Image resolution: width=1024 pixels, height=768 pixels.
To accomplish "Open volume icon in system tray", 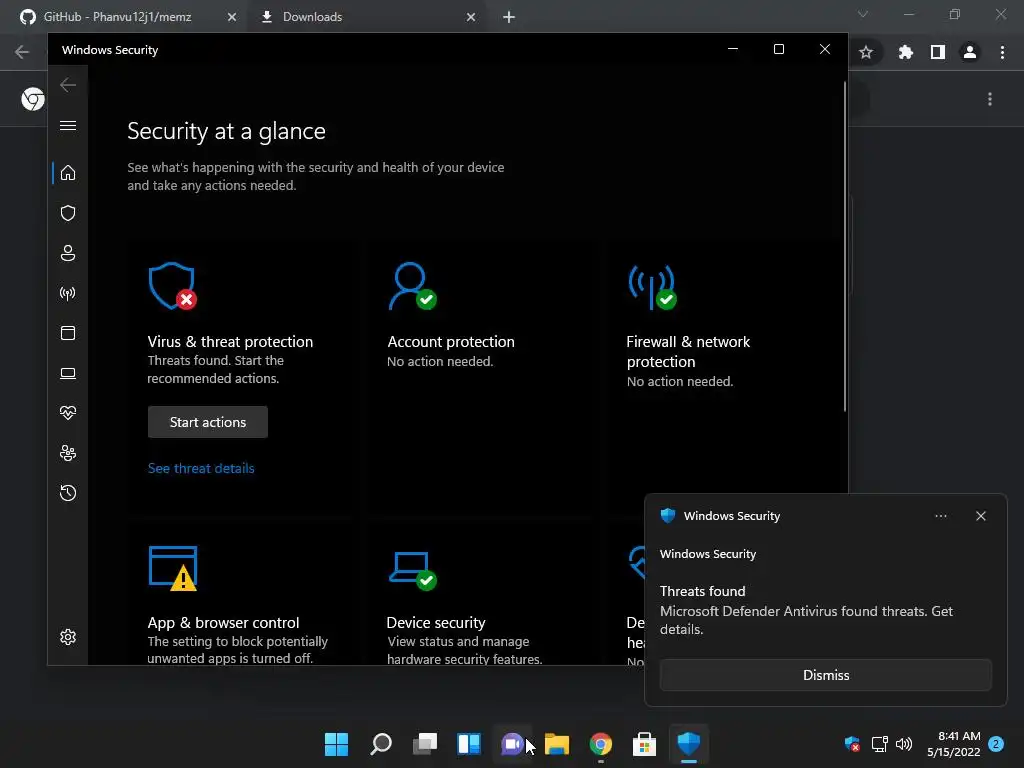I will point(904,744).
